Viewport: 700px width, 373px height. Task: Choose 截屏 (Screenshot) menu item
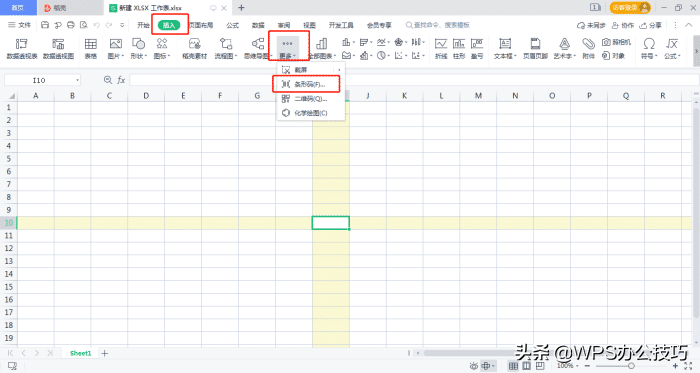311,70
